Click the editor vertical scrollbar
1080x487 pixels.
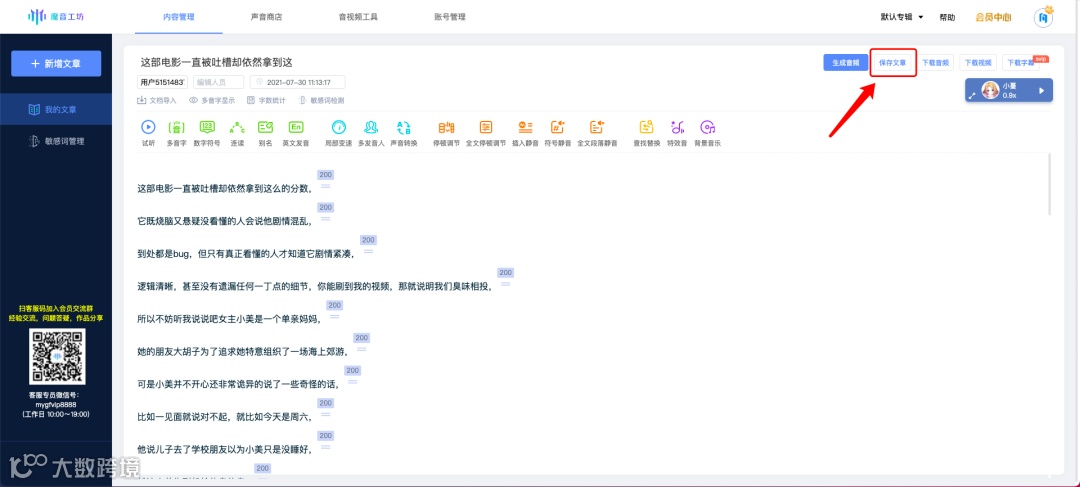point(1050,185)
